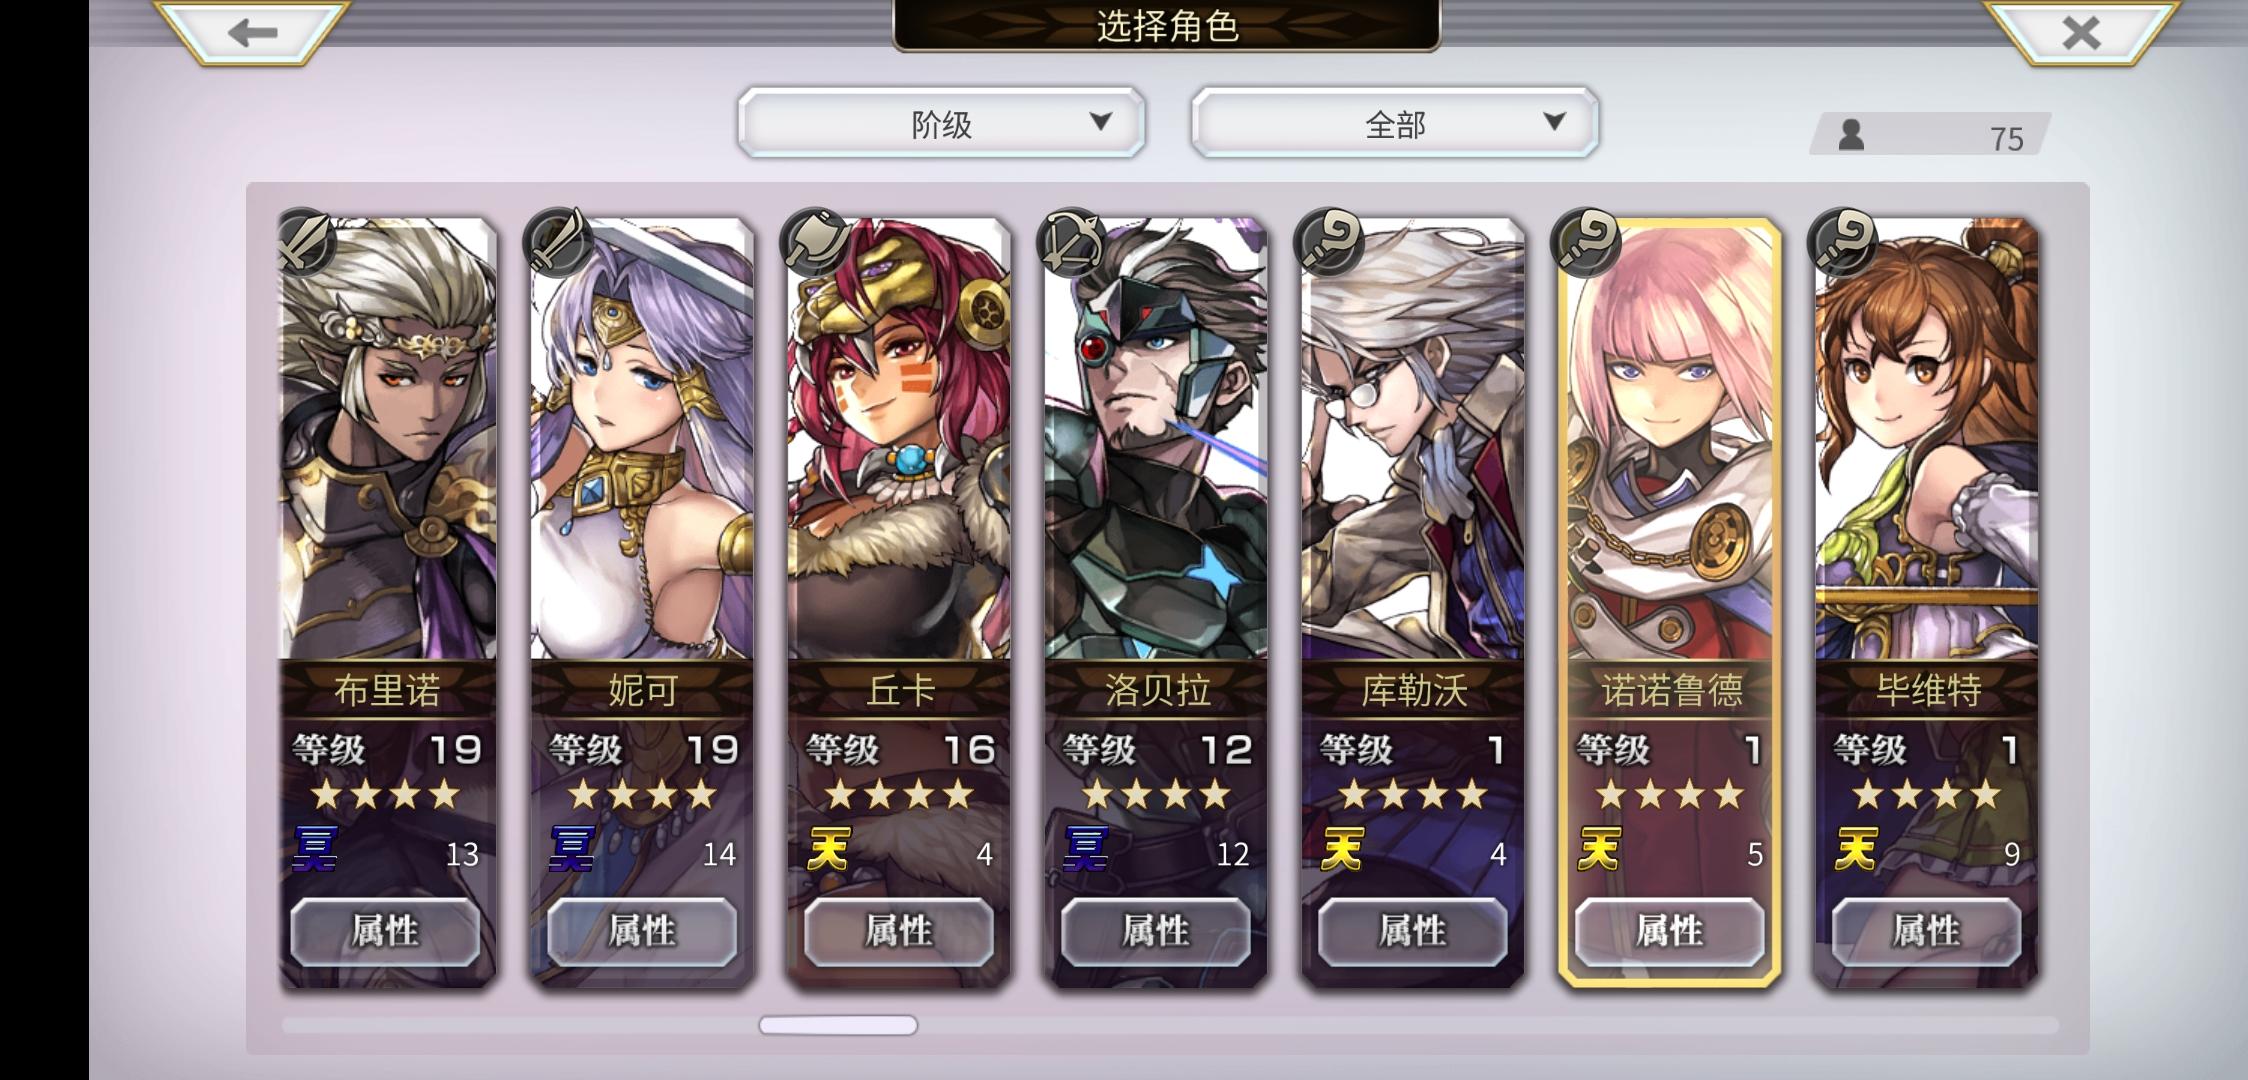The width and height of the screenshot is (2248, 1080).
Task: Open the 全部 filter dropdown
Action: (x=1395, y=123)
